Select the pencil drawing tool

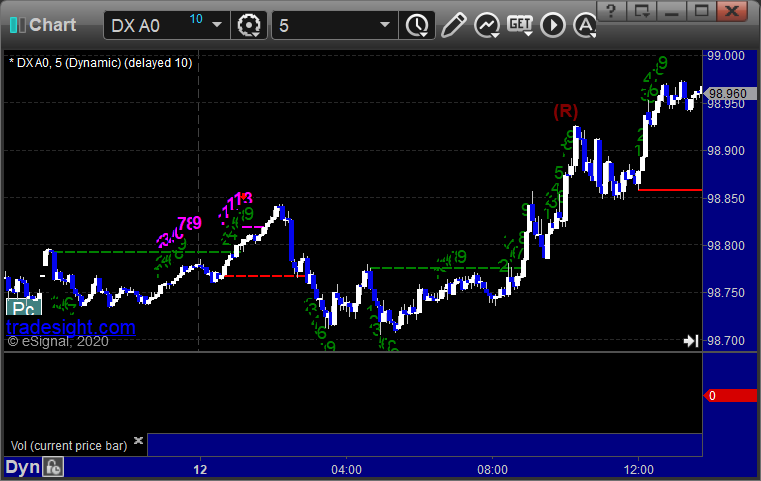pyautogui.click(x=453, y=25)
